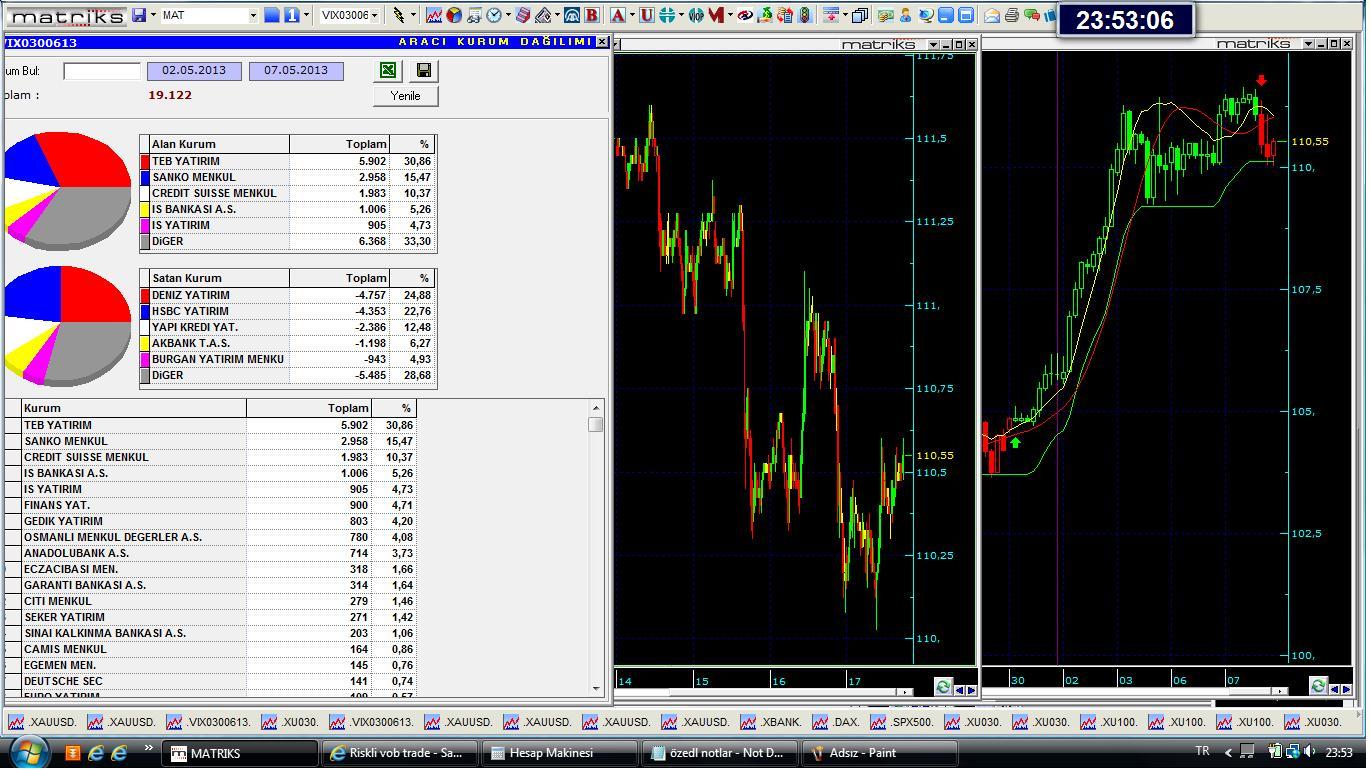Image resolution: width=1370 pixels, height=770 pixels.
Task: Select ECZACIBASI MEN. row in list
Action: (208, 569)
